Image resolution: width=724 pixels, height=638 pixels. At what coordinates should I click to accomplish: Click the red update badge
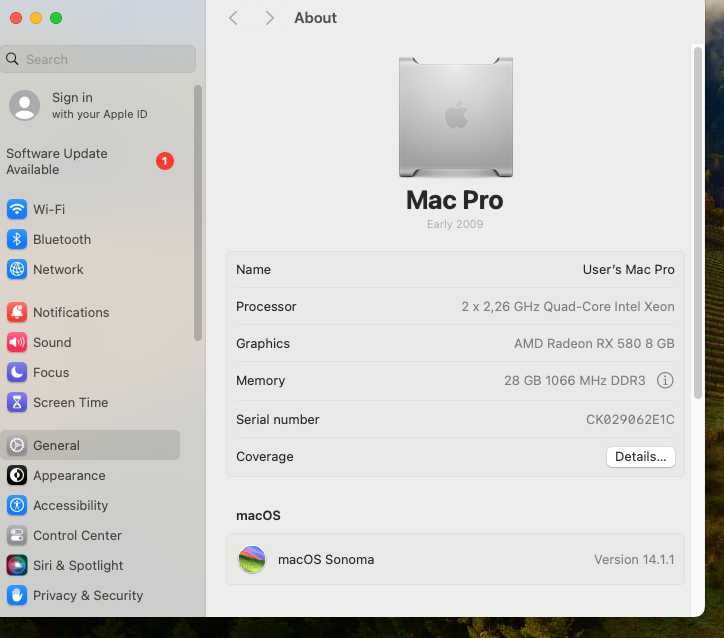point(165,161)
